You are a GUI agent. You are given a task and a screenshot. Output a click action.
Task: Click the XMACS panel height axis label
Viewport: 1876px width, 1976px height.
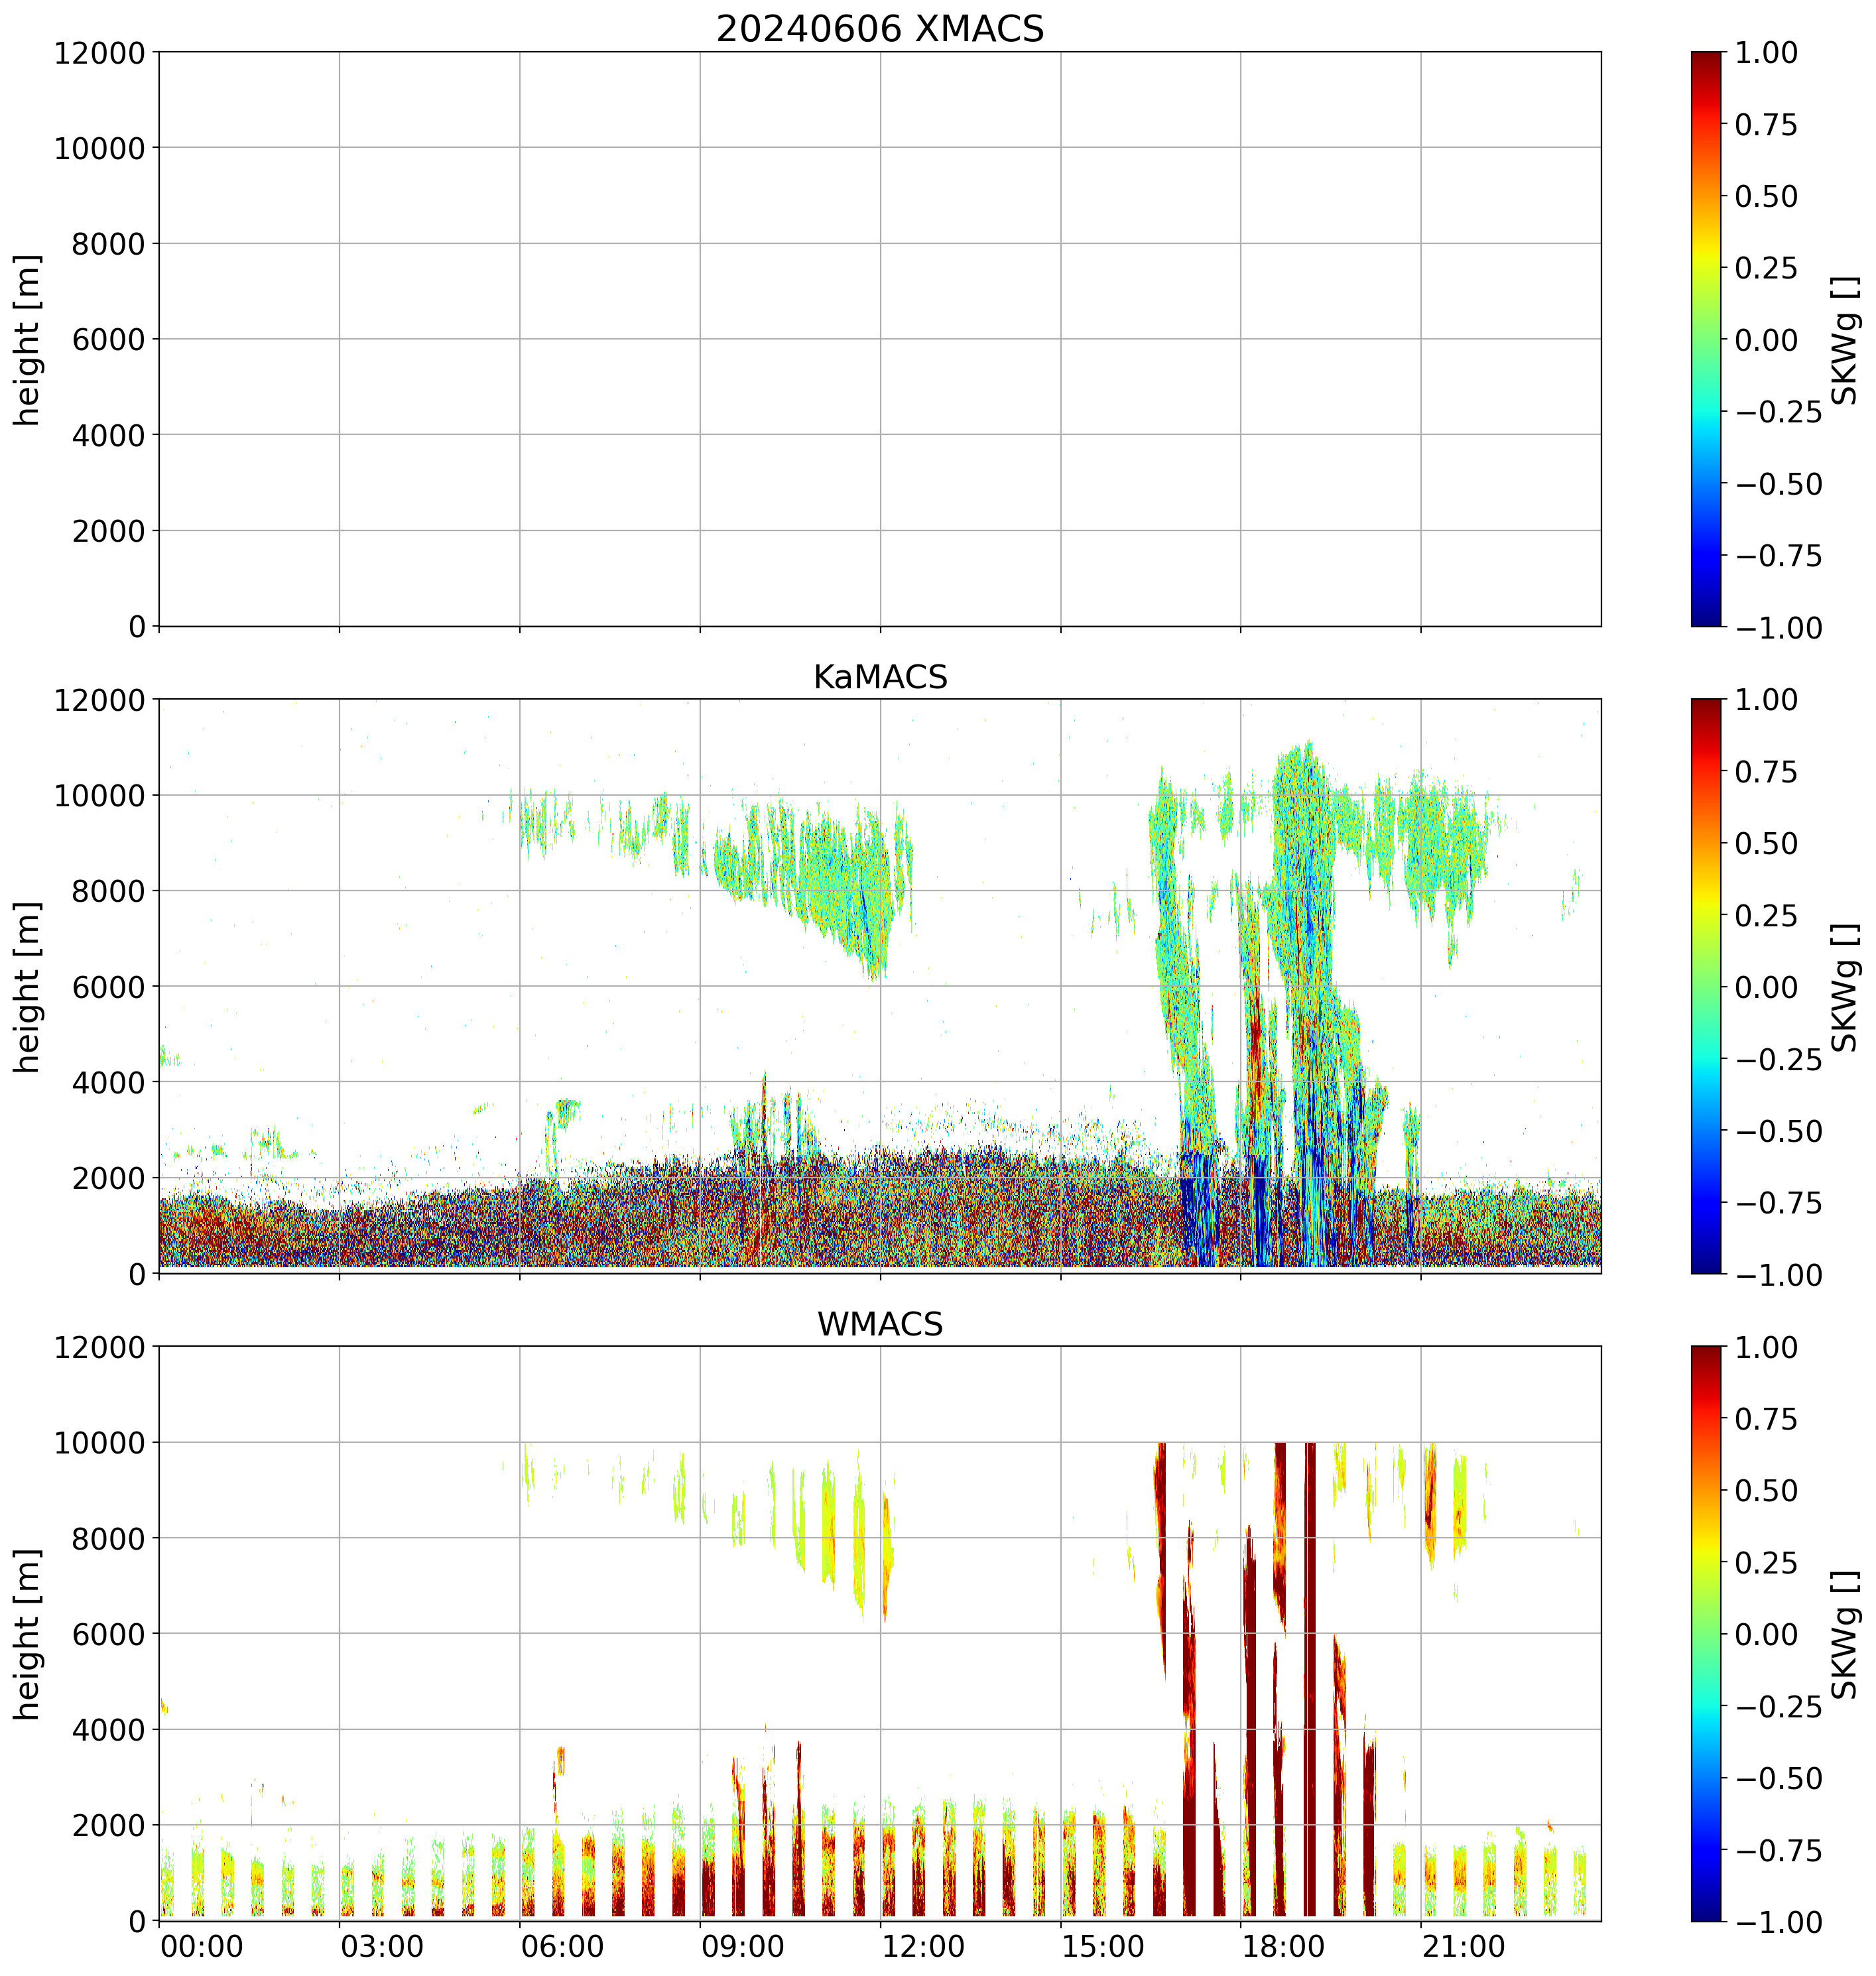click(x=28, y=340)
